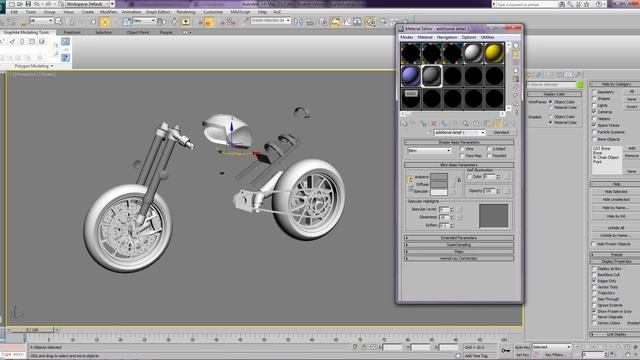640x360 pixels.
Task: Click the Standard material type button
Action: pyautogui.click(x=501, y=133)
